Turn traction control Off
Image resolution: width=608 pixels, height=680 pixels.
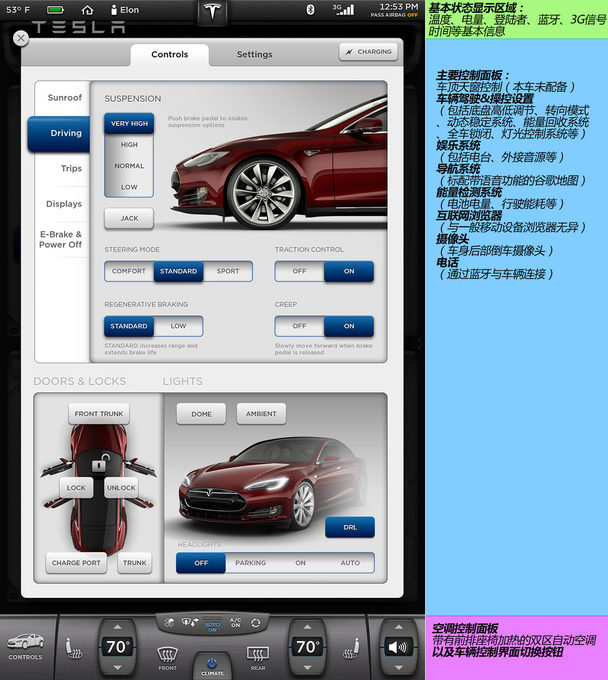299,271
